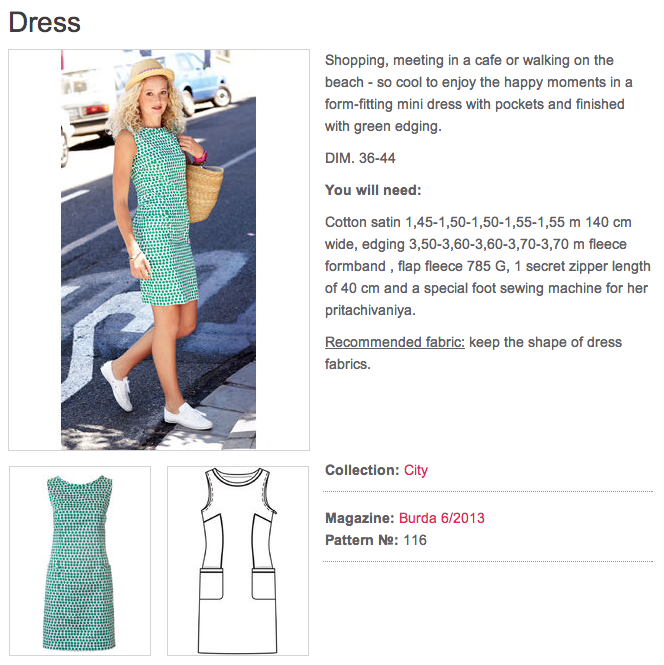Click the neckline of the line drawing
664x665 pixels.
tap(238, 477)
